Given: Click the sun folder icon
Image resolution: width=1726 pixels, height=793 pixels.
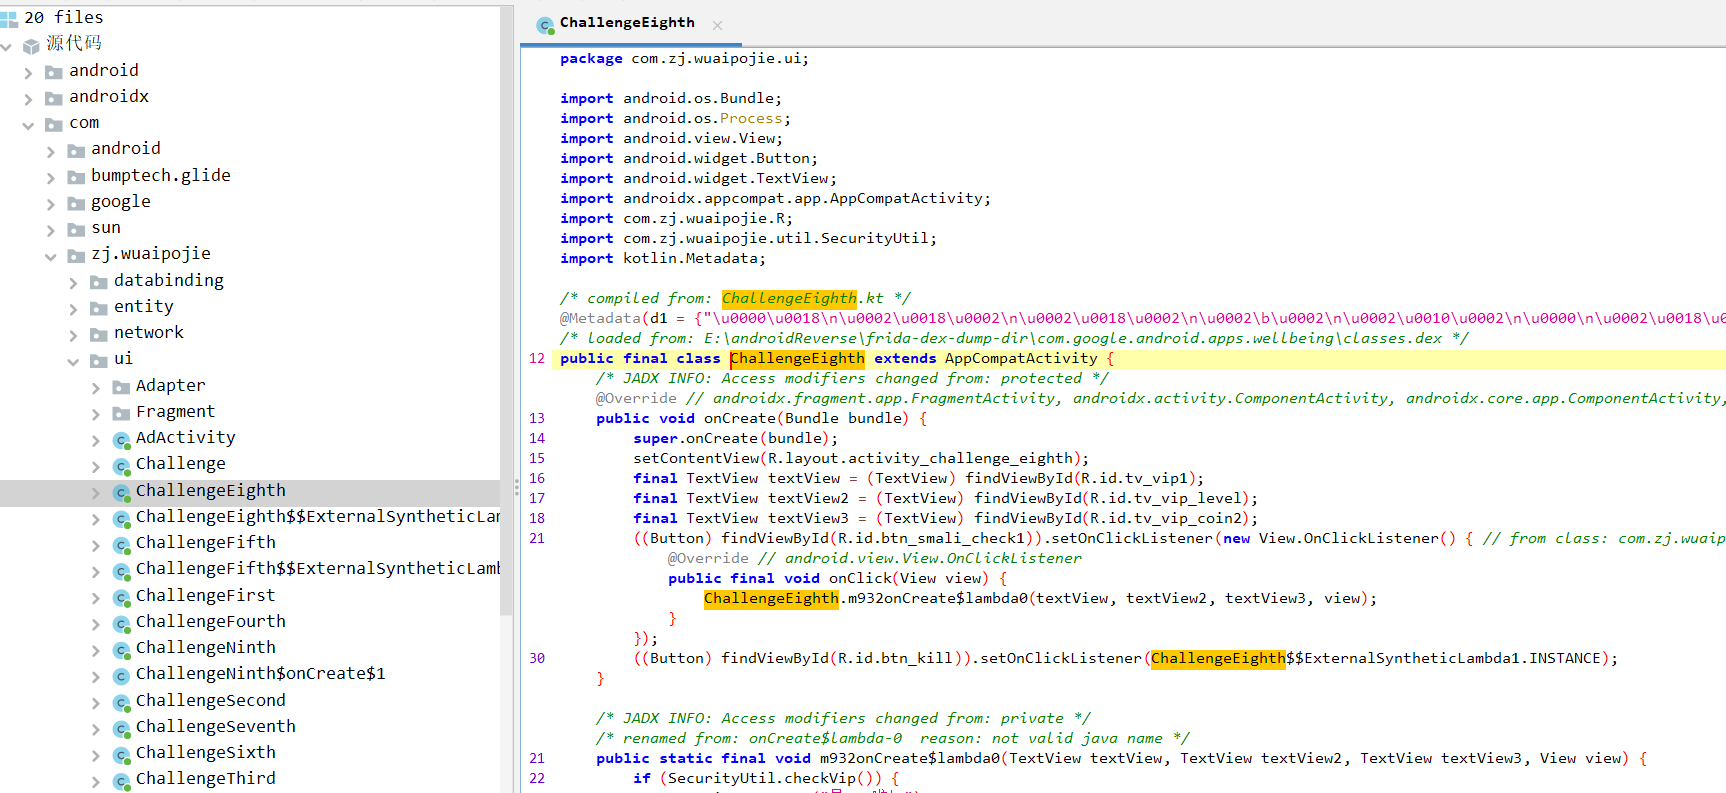Looking at the screenshot, I should point(76,229).
